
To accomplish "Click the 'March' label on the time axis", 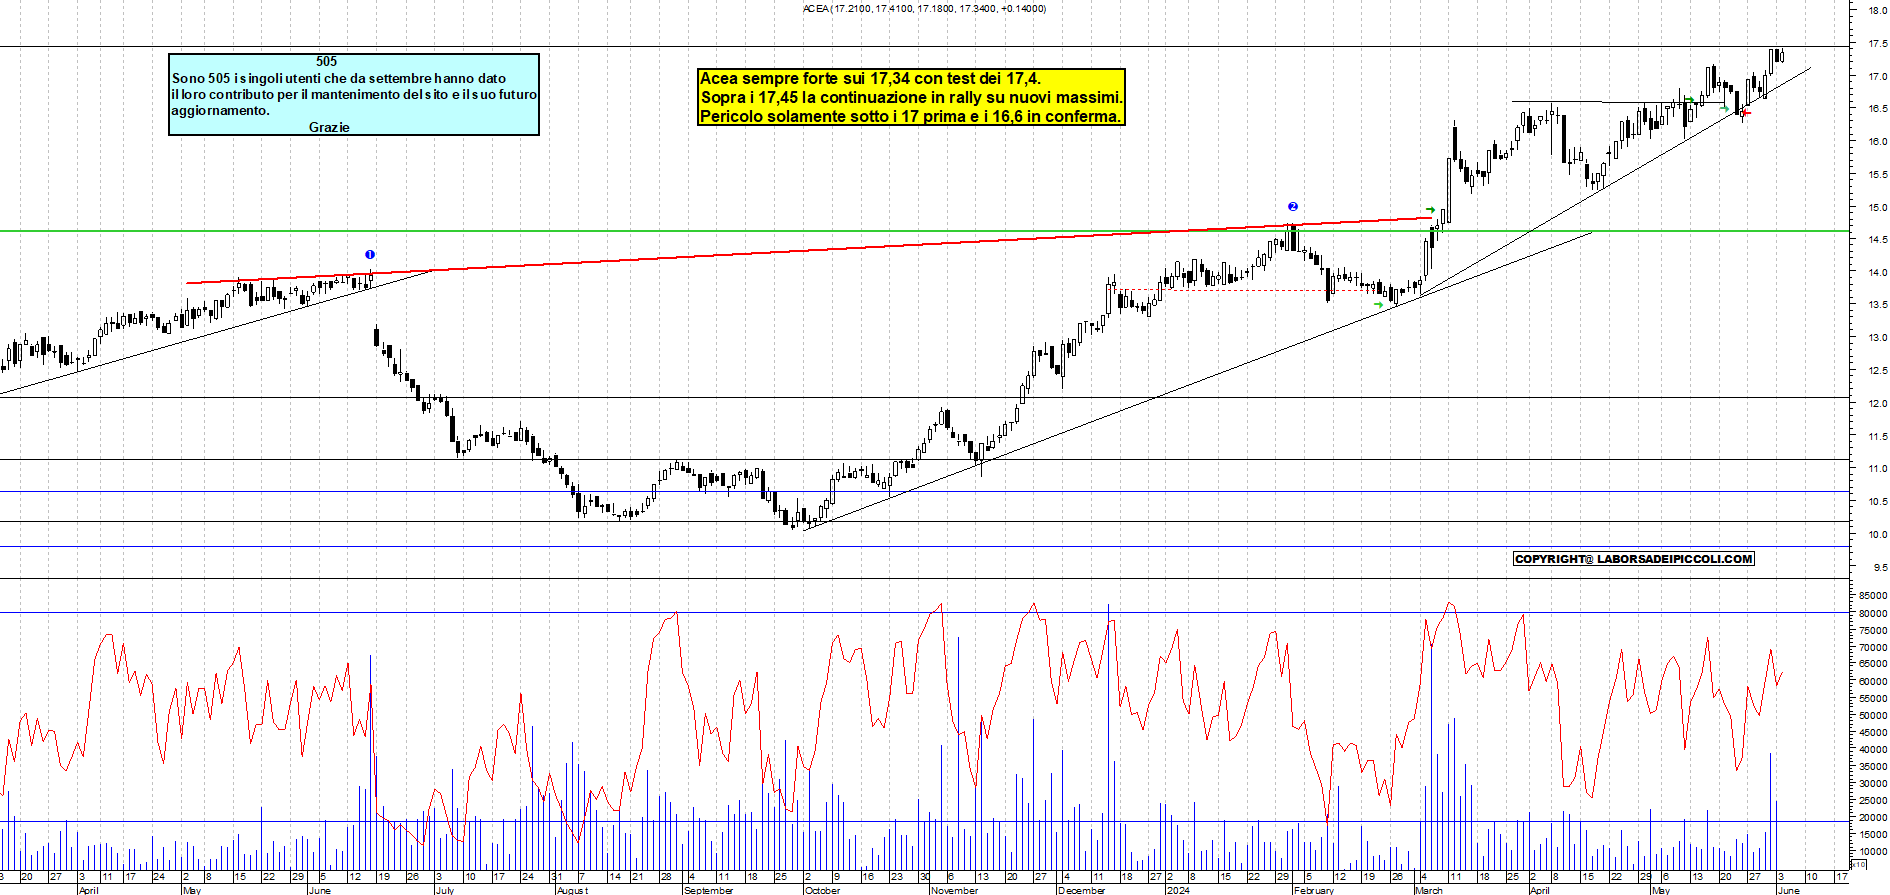I will pyautogui.click(x=1429, y=890).
